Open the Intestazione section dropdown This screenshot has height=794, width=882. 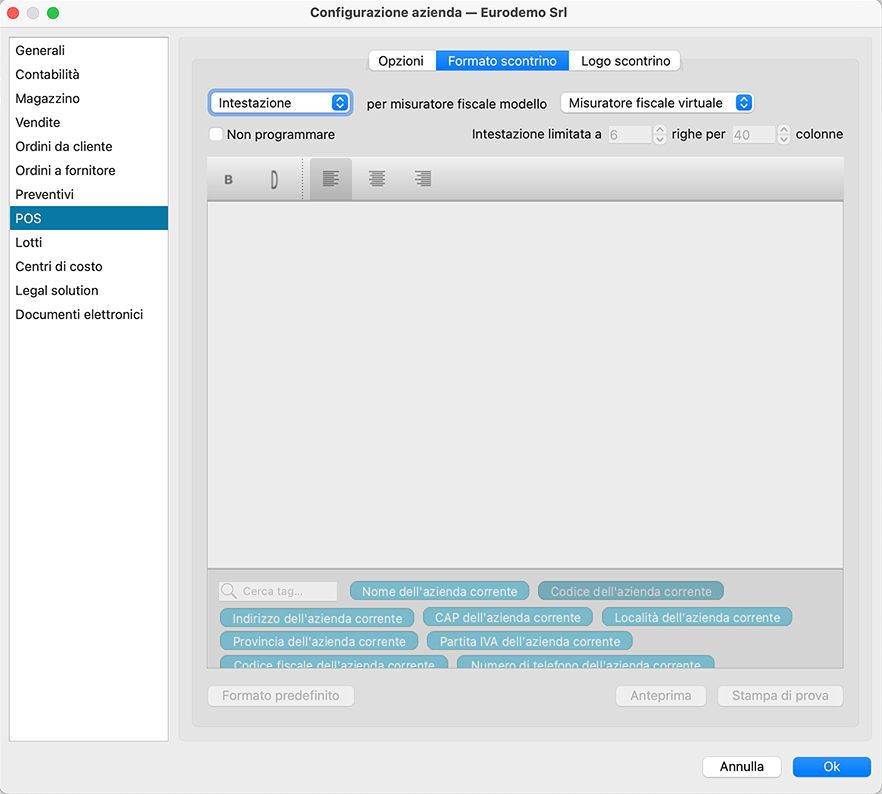(x=280, y=103)
